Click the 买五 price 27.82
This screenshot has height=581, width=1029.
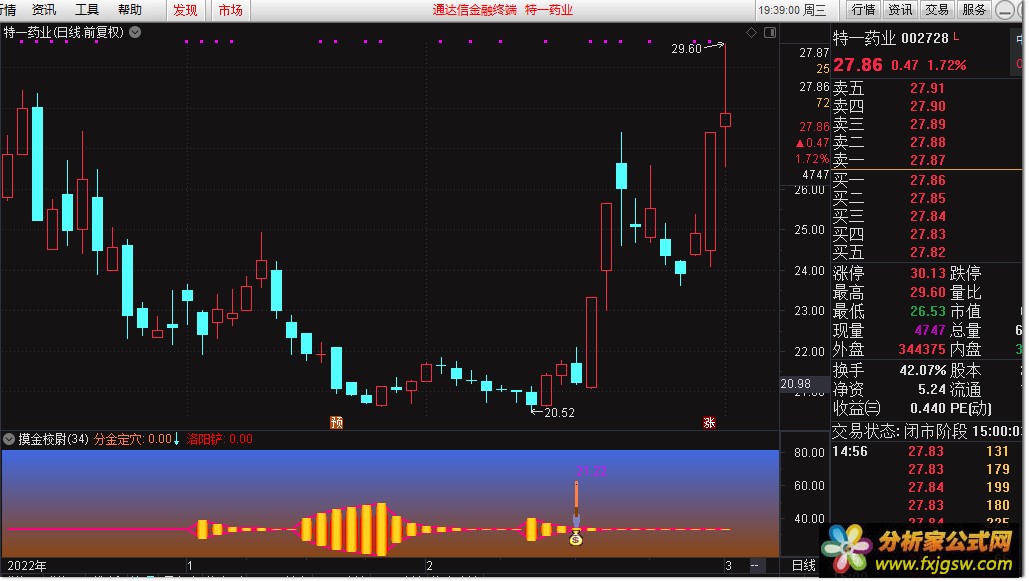point(927,252)
